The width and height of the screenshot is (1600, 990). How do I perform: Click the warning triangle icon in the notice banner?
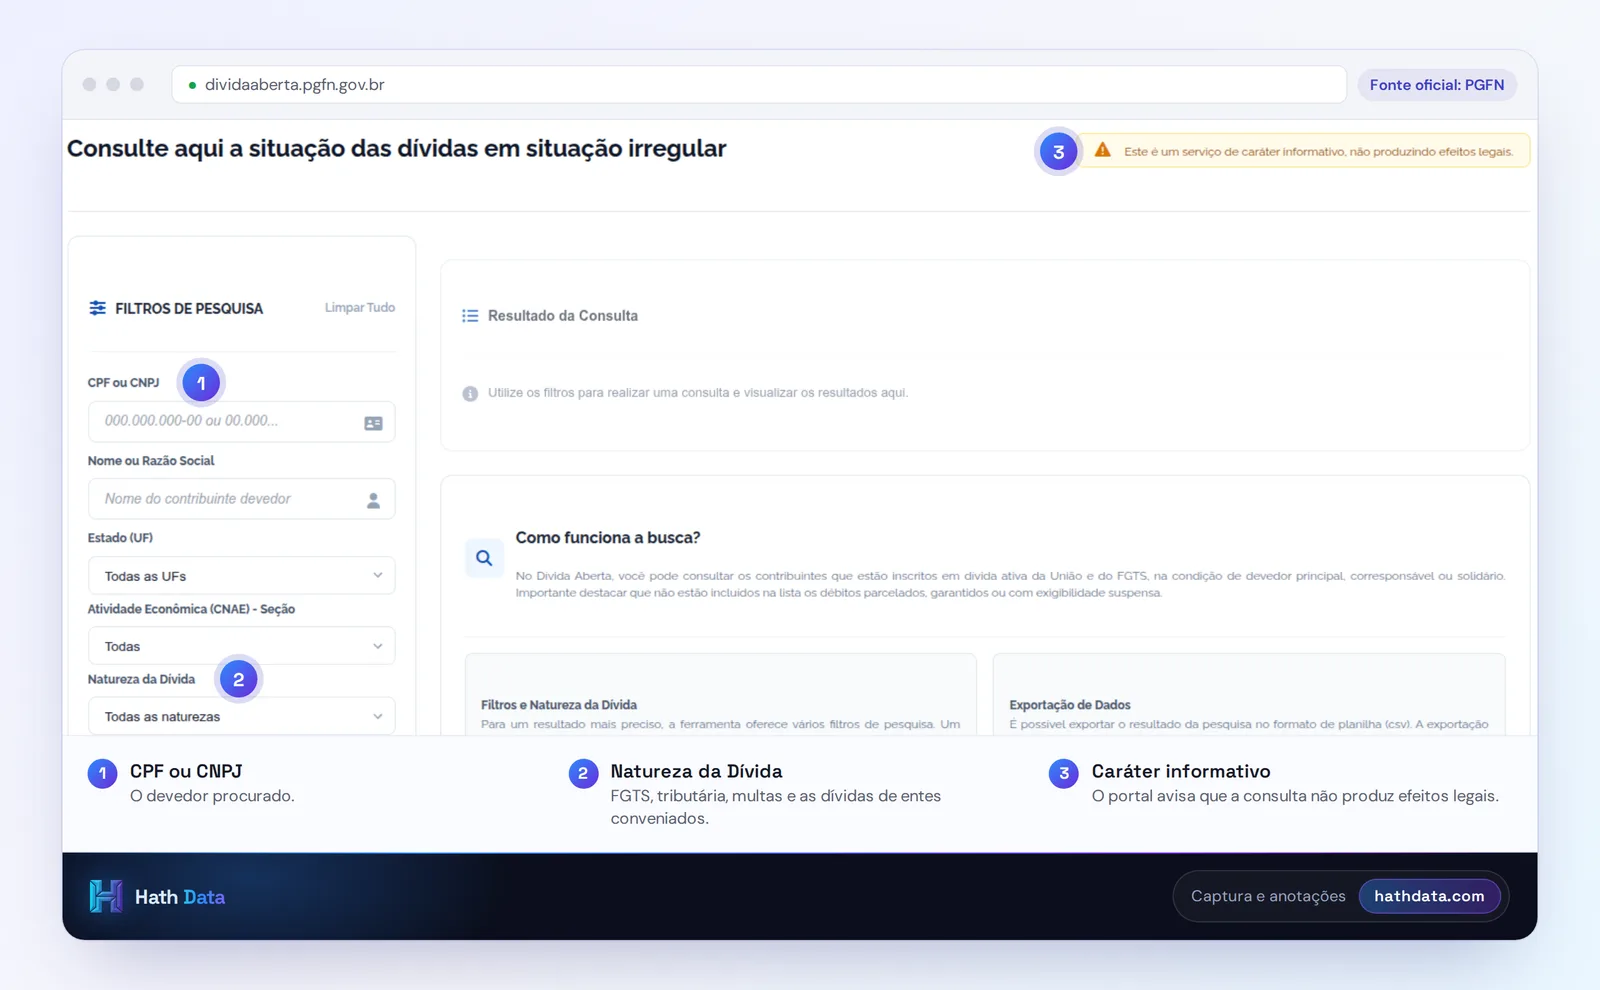1102,150
